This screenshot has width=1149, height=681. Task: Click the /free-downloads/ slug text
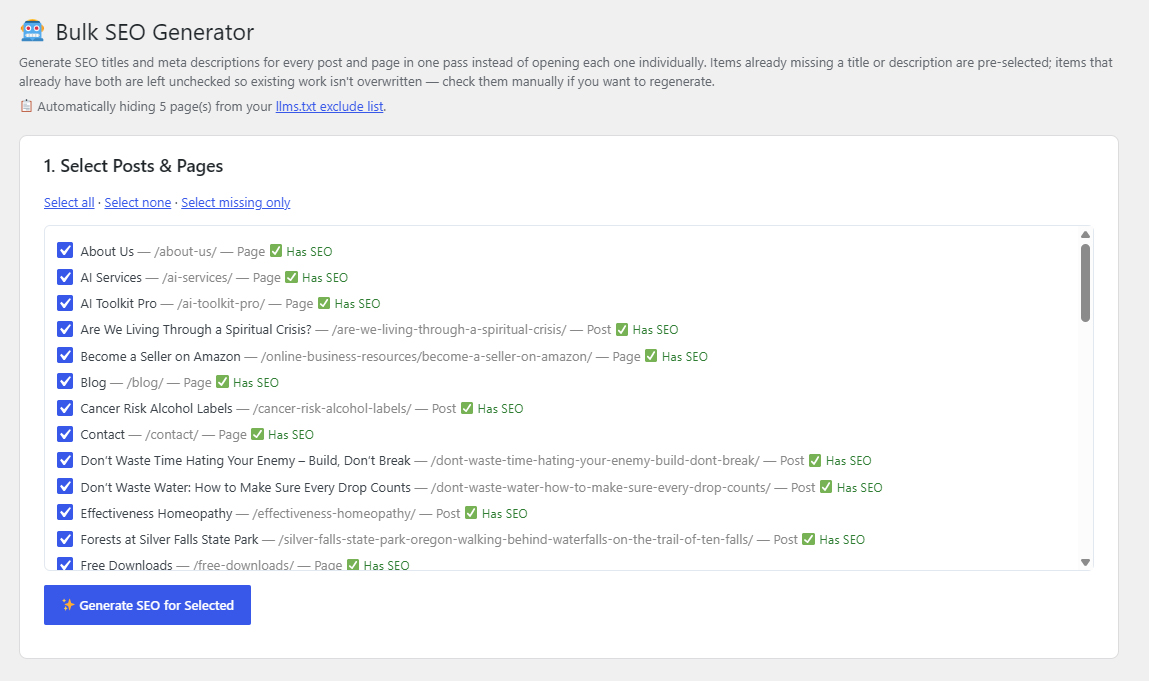(243, 564)
